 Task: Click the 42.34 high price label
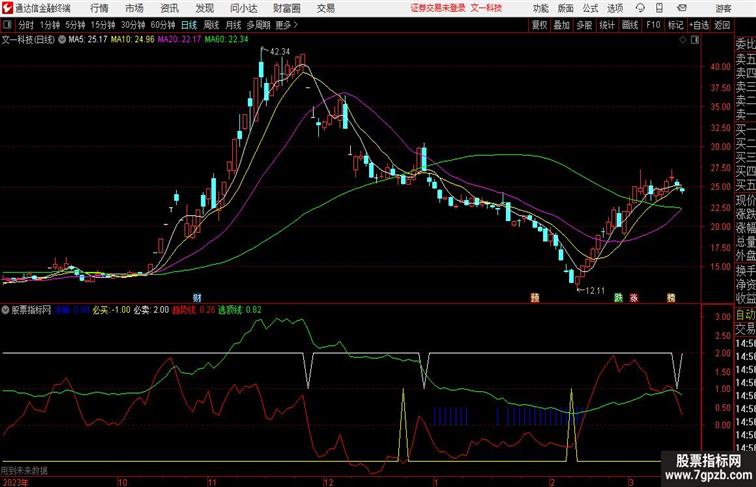point(280,51)
